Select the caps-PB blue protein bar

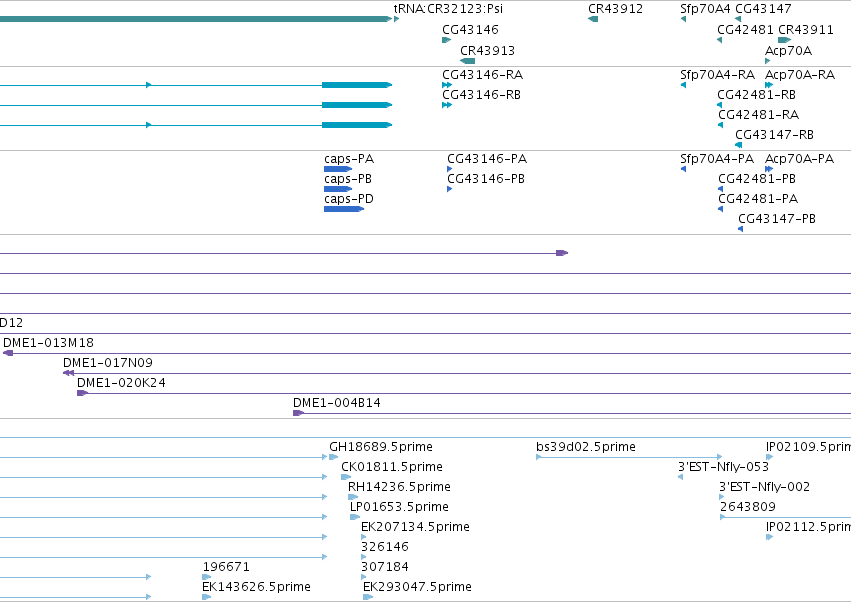[338, 189]
